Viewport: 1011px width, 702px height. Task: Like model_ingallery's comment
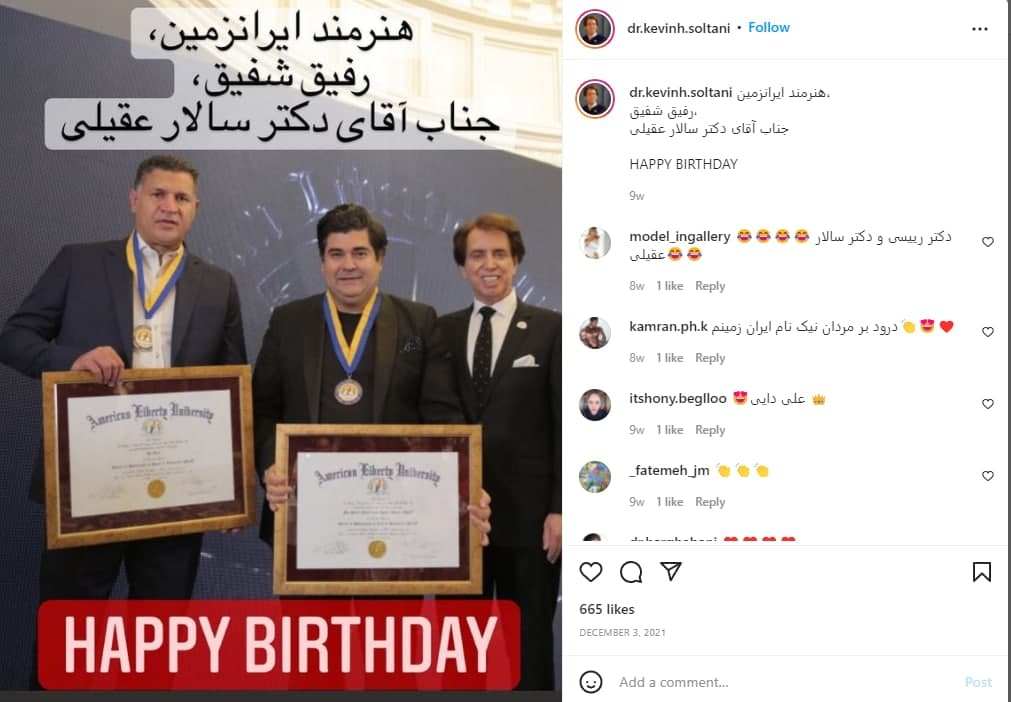click(x=988, y=242)
